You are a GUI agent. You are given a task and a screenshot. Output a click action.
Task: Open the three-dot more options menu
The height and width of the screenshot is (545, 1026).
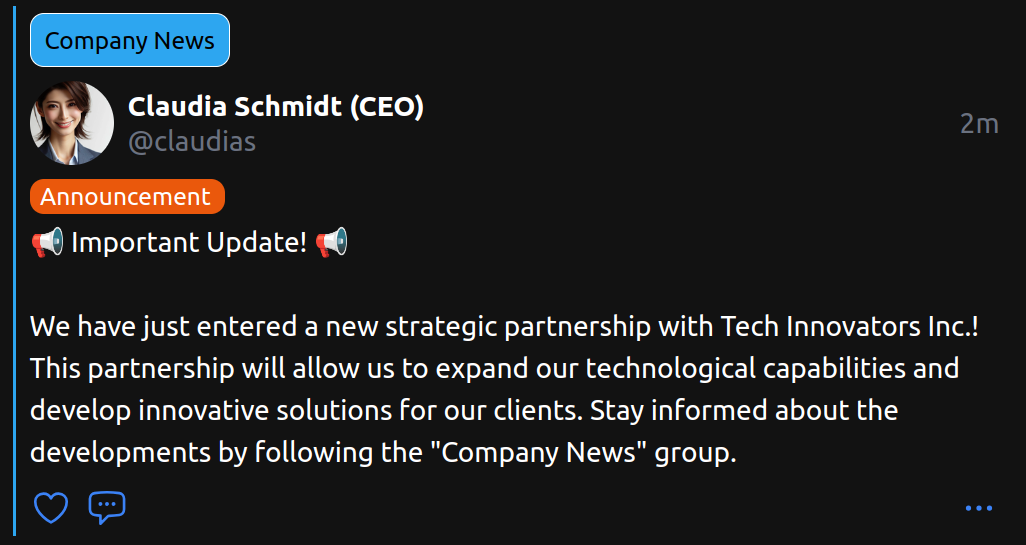[979, 508]
